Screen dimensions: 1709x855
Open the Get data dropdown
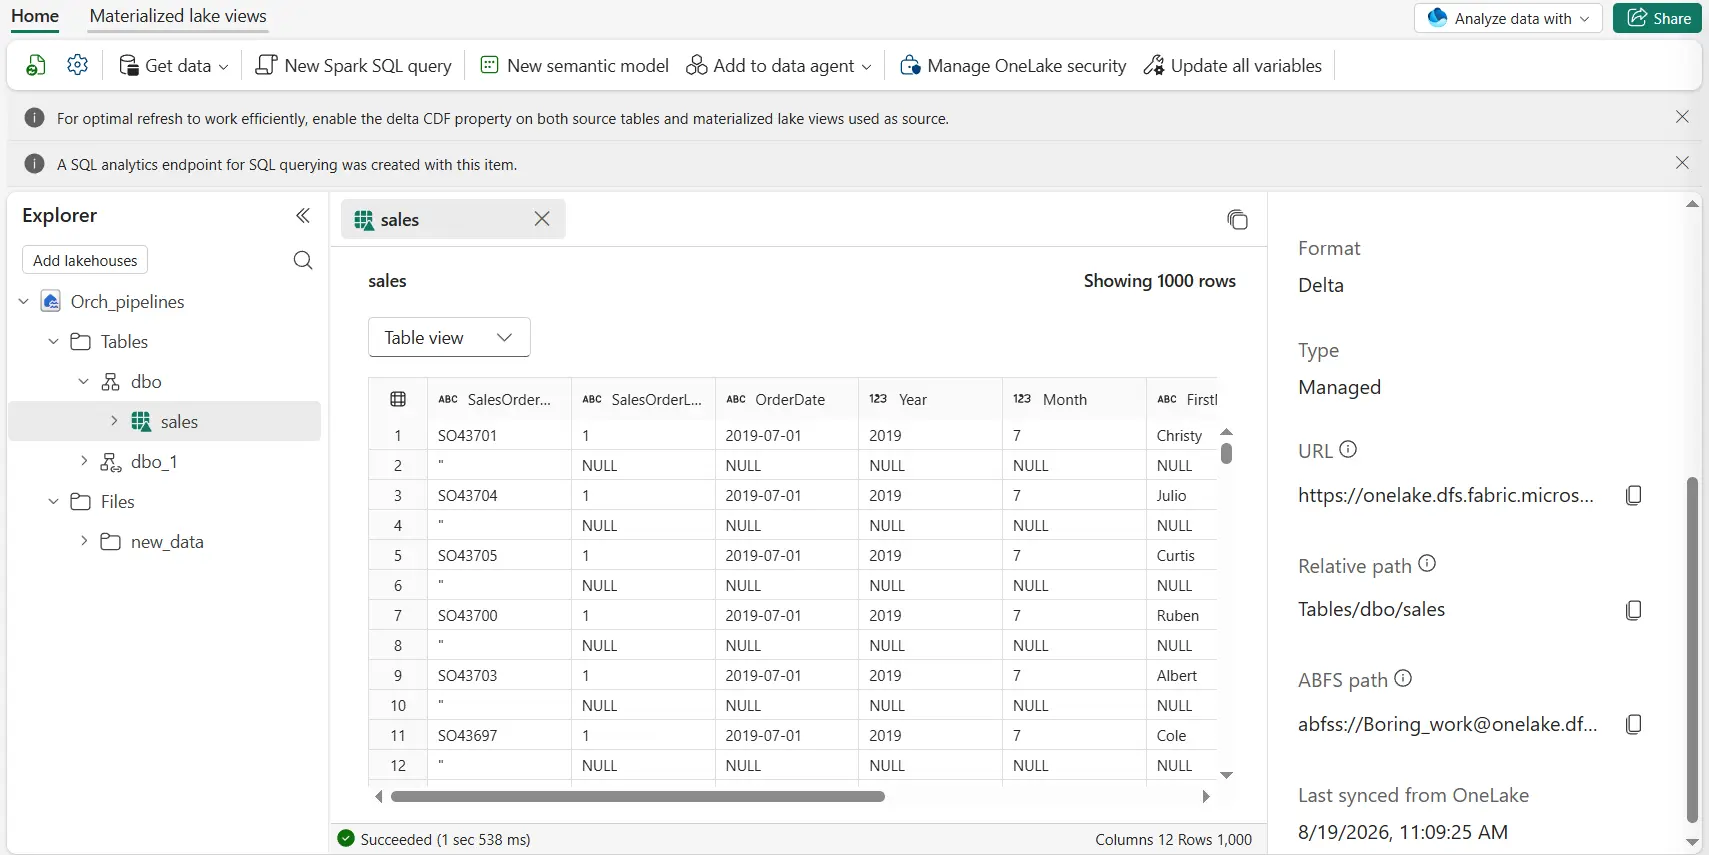tap(174, 66)
